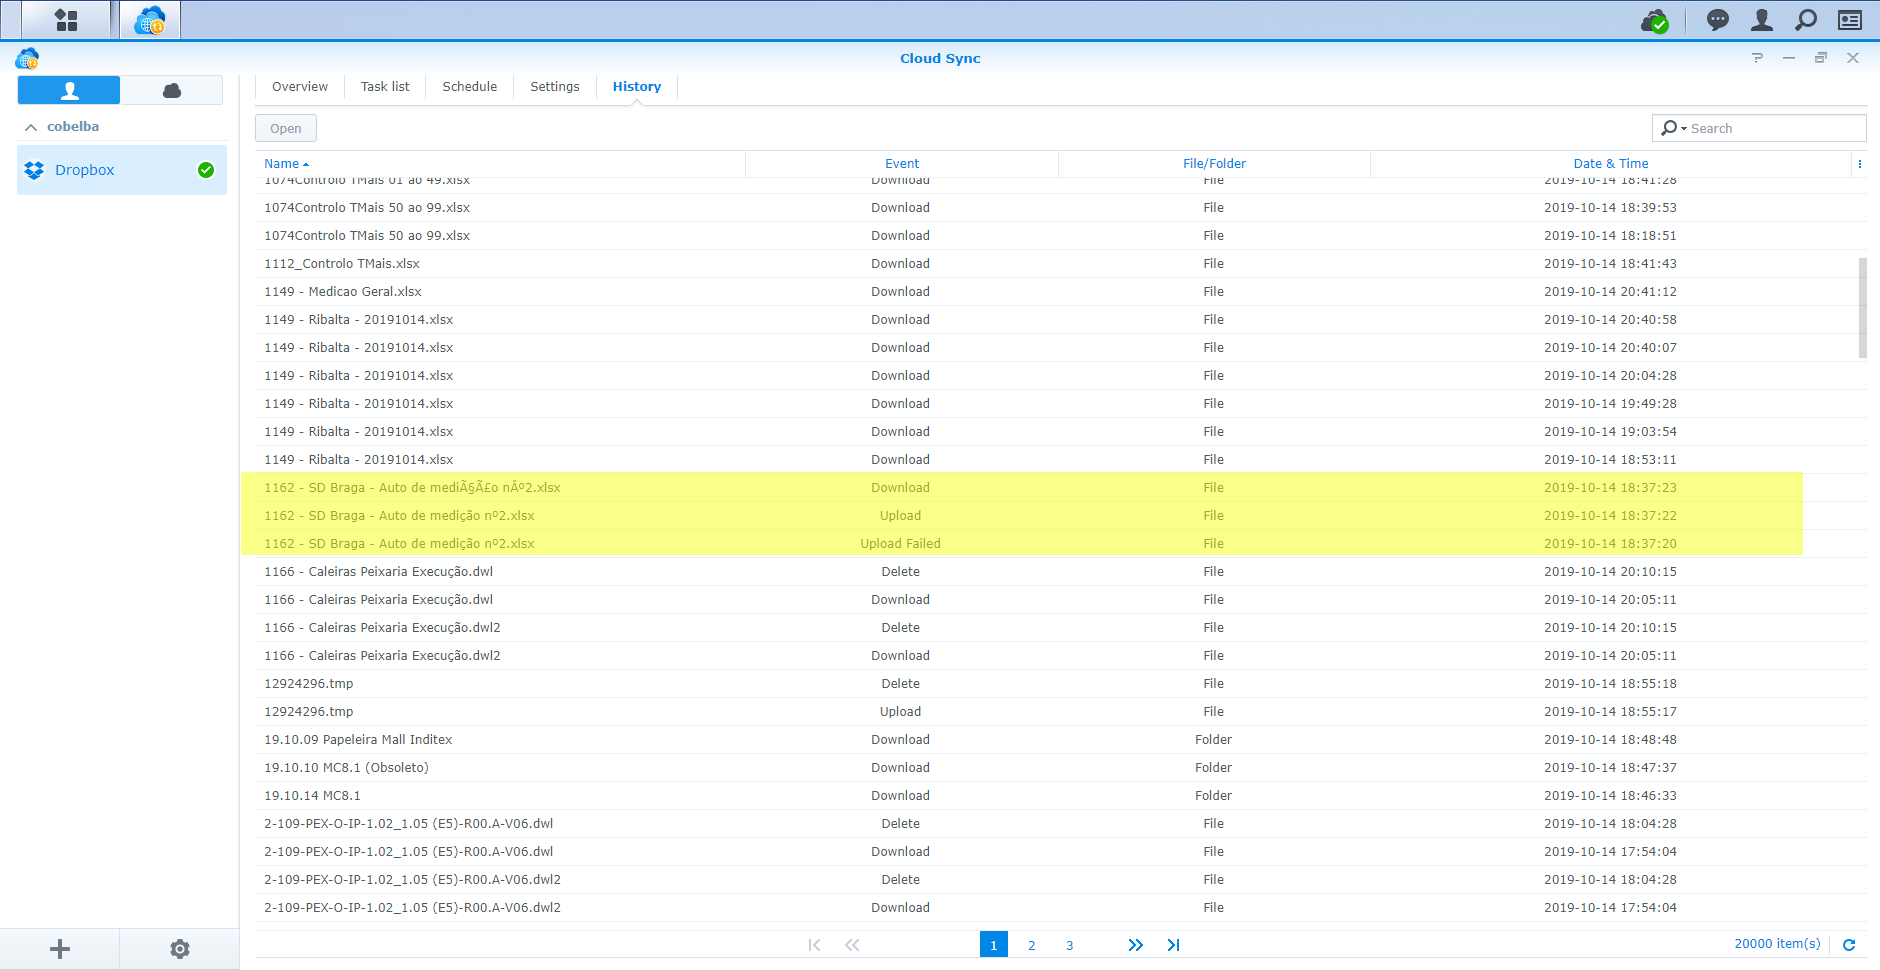The height and width of the screenshot is (970, 1880).
Task: Select the 1162 - SD Braga Upload row at 18:37:22
Action: pos(1055,516)
